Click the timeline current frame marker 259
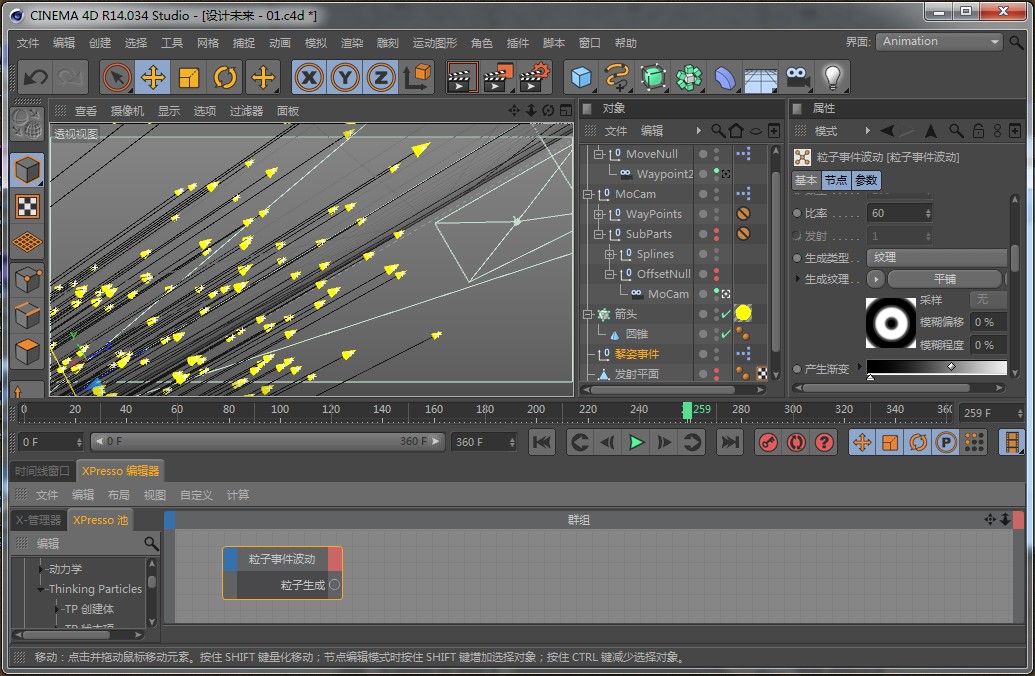Image resolution: width=1035 pixels, height=676 pixels. point(687,411)
